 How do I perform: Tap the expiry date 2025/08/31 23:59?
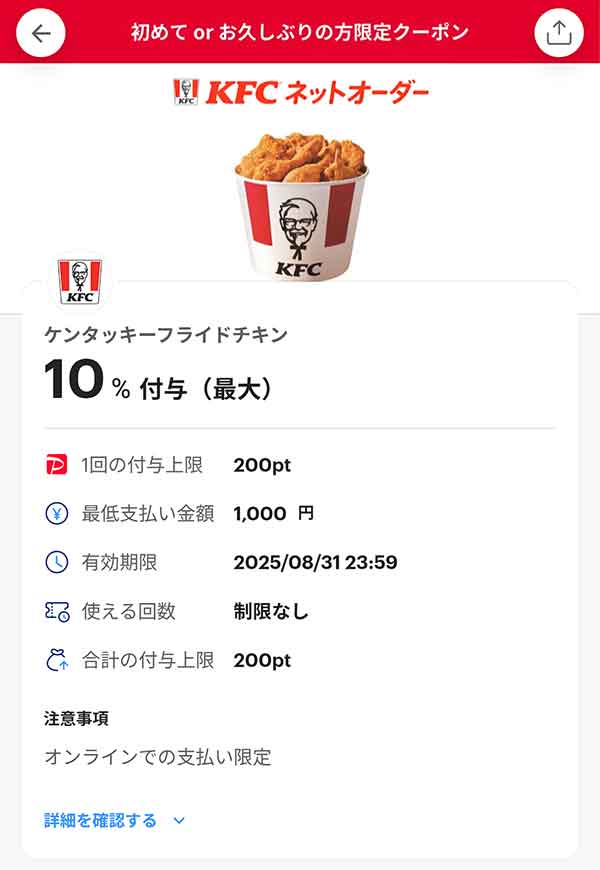point(315,562)
